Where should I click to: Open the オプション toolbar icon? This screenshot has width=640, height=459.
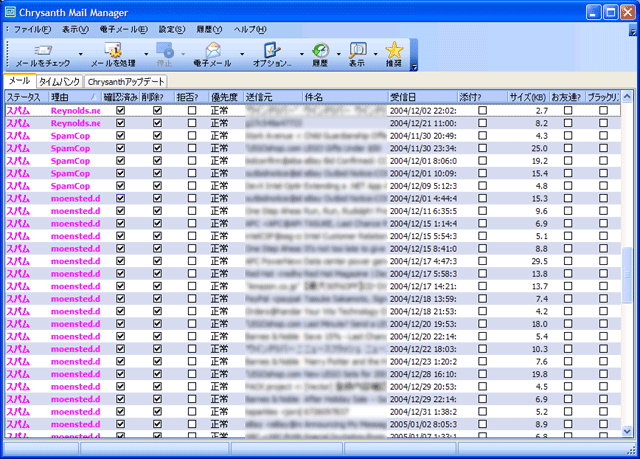click(x=272, y=50)
